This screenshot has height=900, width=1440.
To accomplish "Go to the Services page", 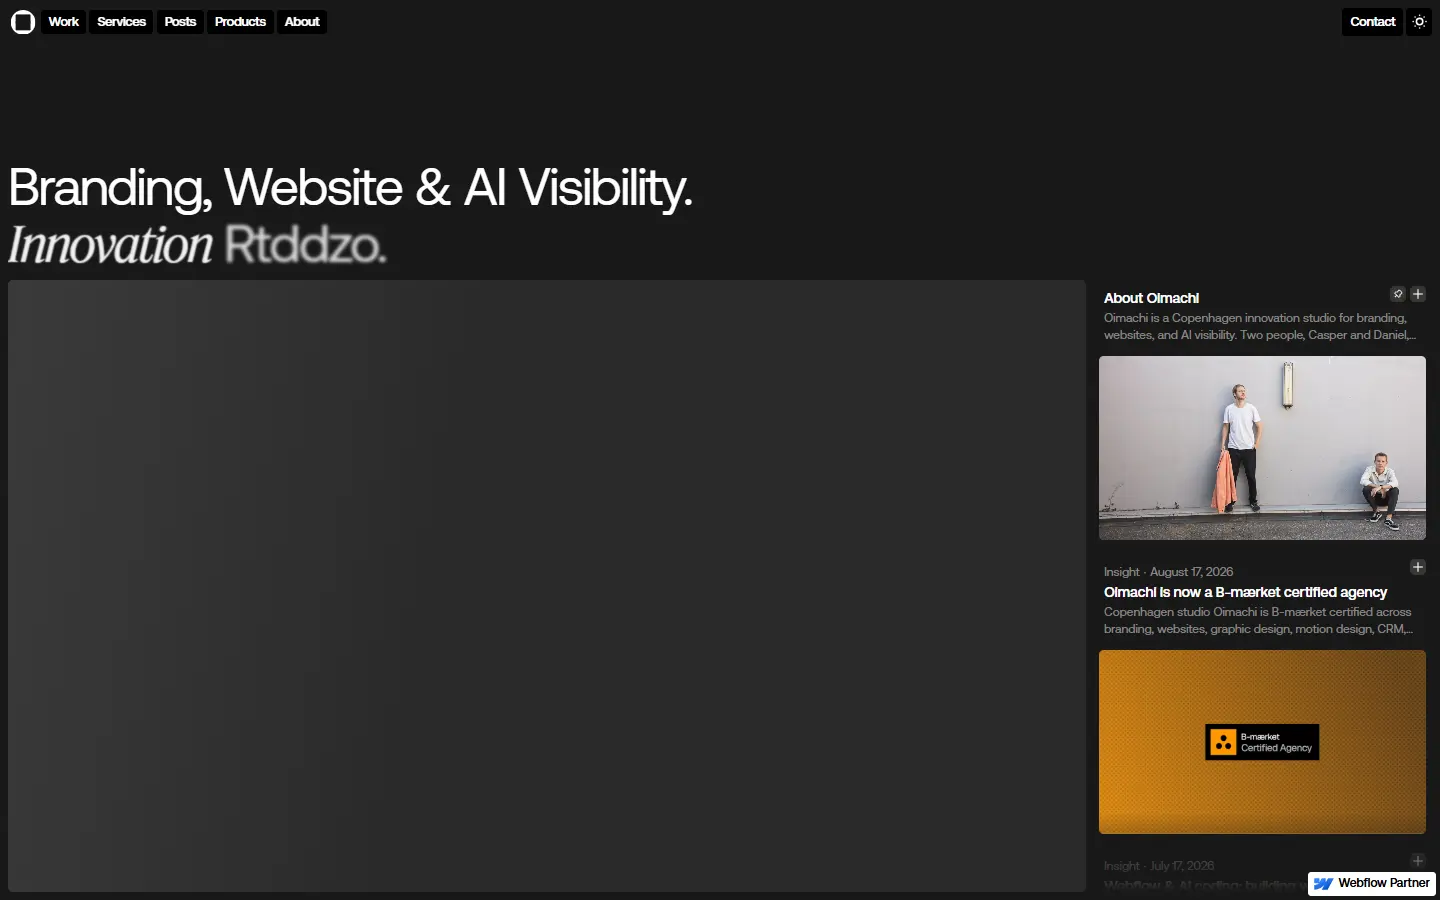I will (121, 22).
